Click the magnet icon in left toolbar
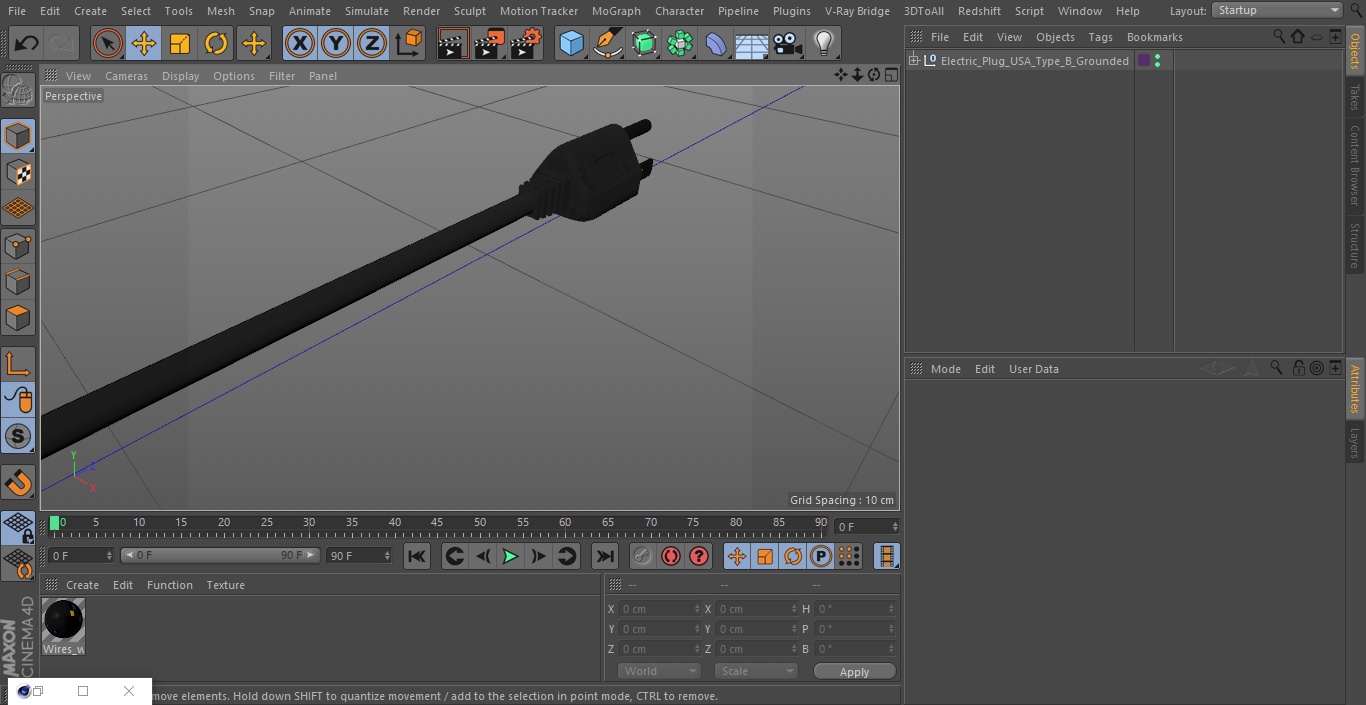This screenshot has width=1366, height=705. click(18, 483)
